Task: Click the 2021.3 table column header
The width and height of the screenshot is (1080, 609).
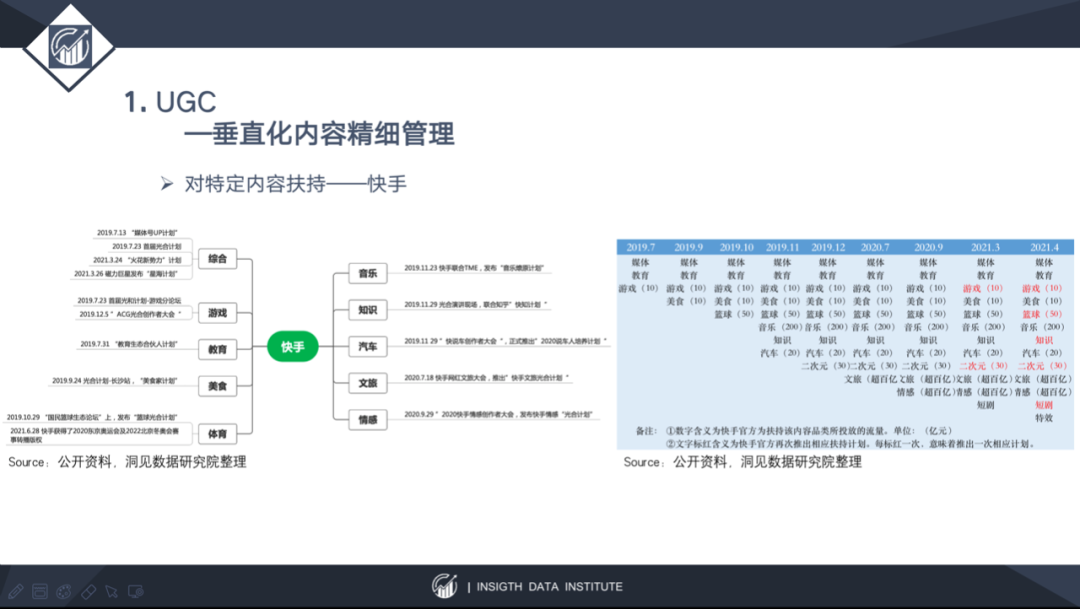Action: pyautogui.click(x=986, y=247)
